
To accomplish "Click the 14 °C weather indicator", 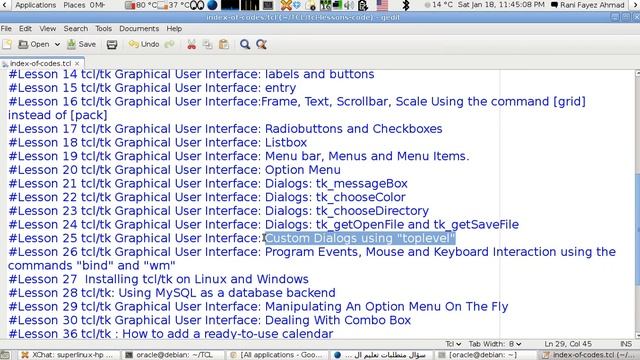I will [438, 5].
